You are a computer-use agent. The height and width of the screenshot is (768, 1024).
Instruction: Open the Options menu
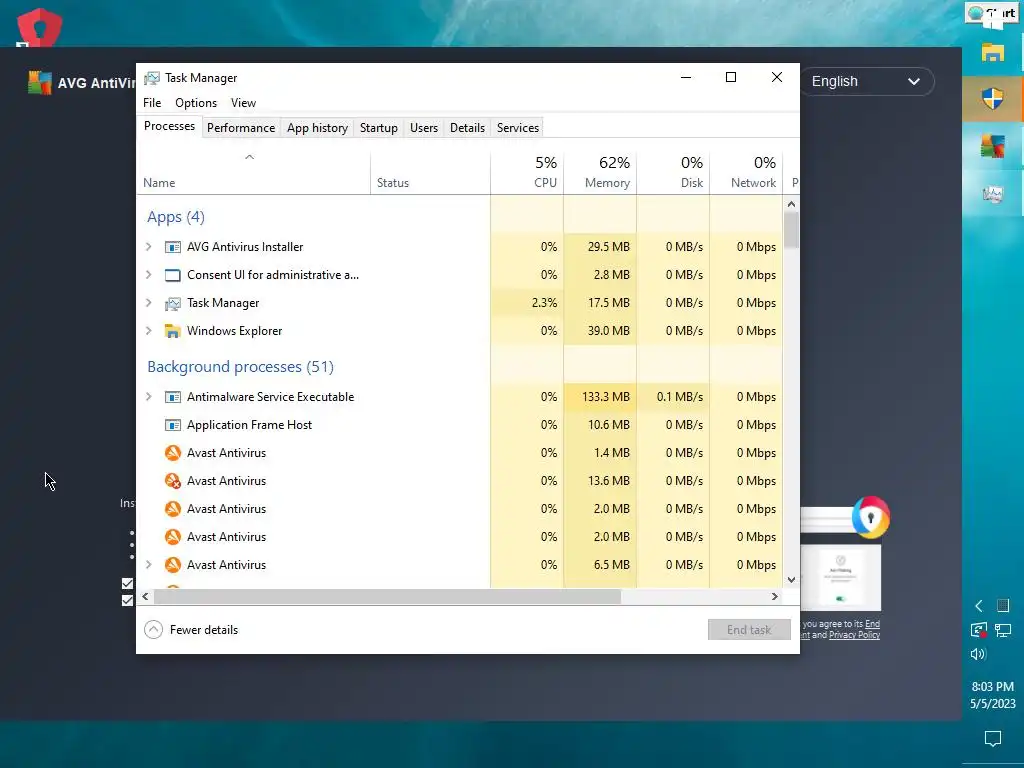click(196, 103)
